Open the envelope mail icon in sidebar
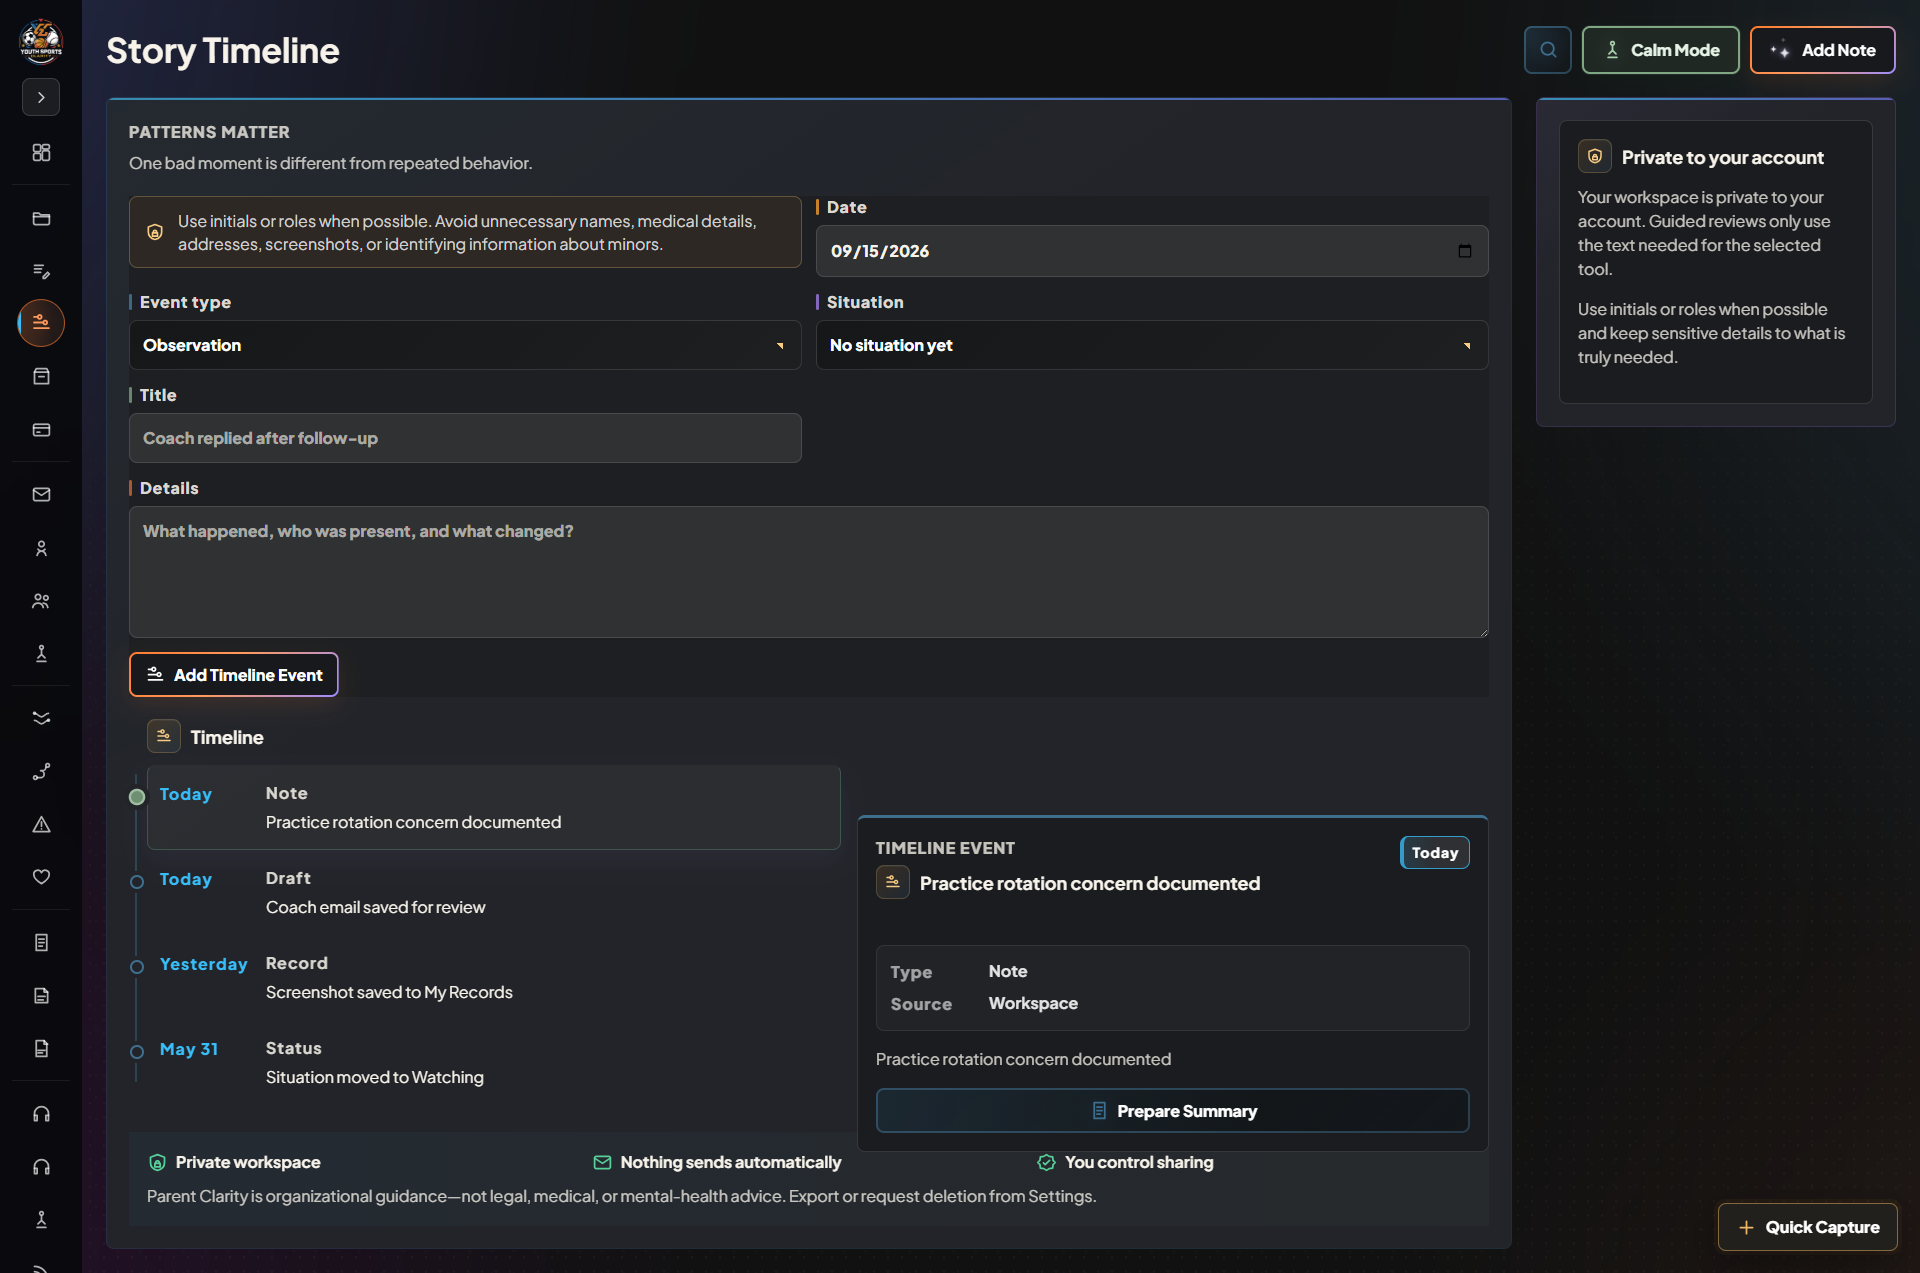The width and height of the screenshot is (1920, 1273). 41,495
